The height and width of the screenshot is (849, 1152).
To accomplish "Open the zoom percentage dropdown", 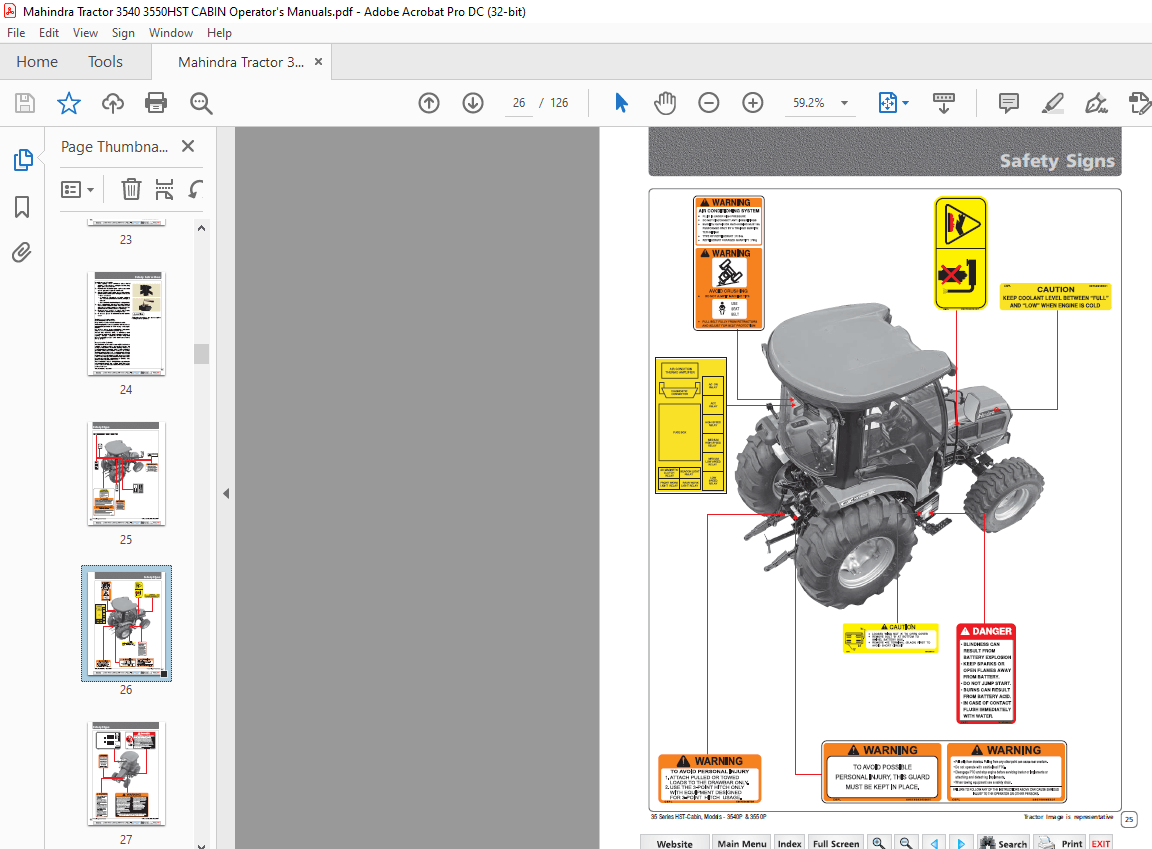I will pos(844,102).
